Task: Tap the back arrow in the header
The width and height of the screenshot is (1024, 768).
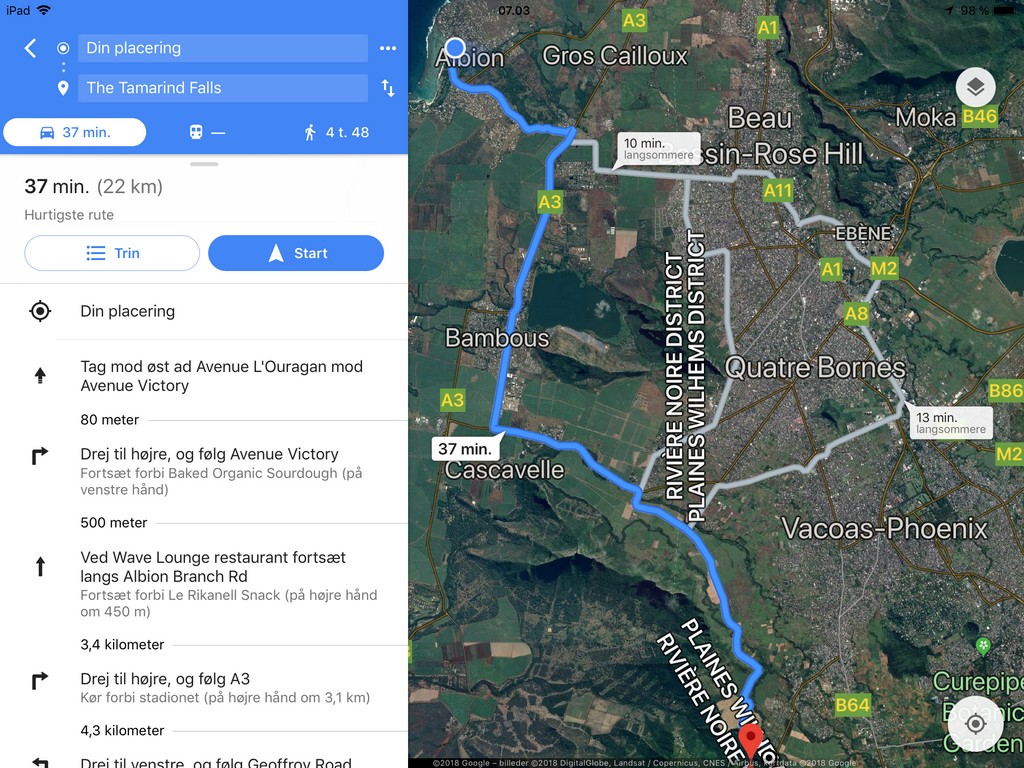Action: [30, 48]
